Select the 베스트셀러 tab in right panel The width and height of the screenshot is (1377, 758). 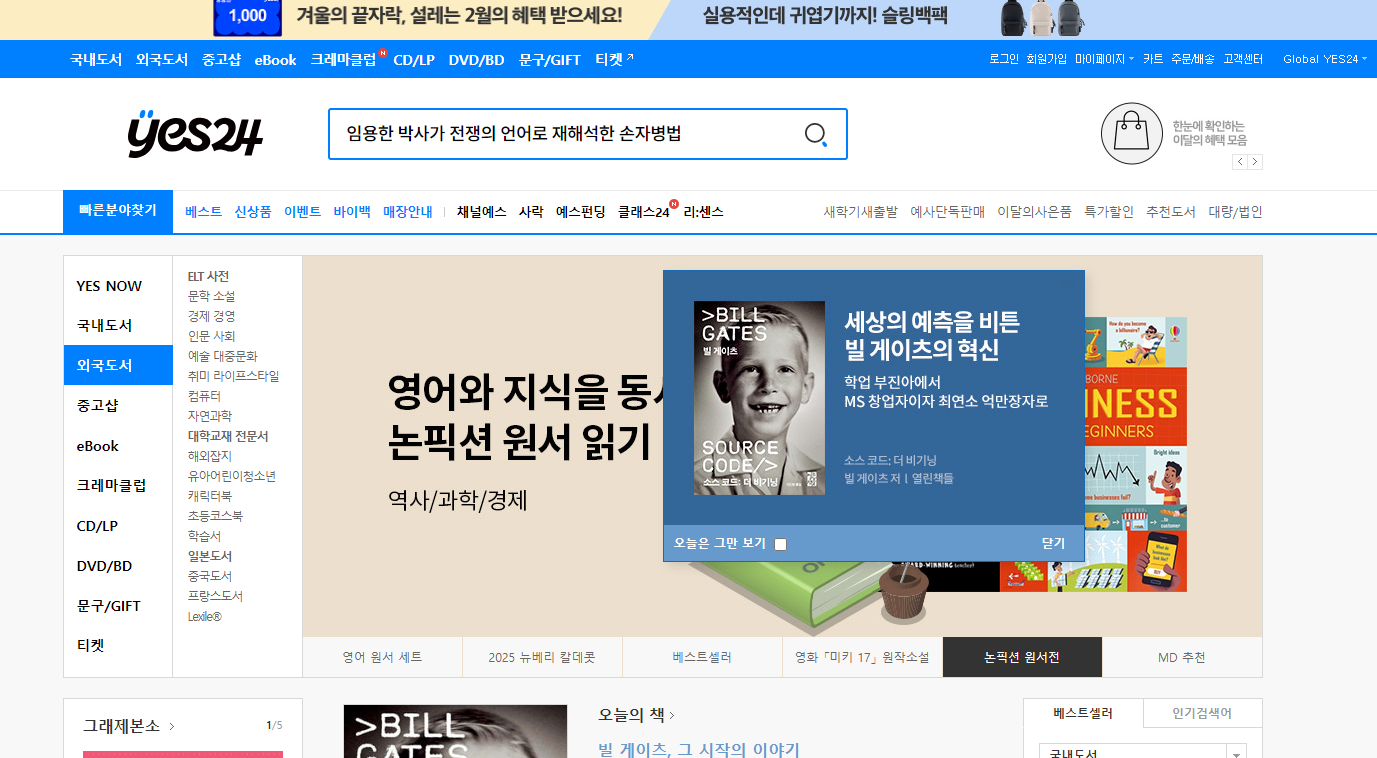pos(1083,713)
